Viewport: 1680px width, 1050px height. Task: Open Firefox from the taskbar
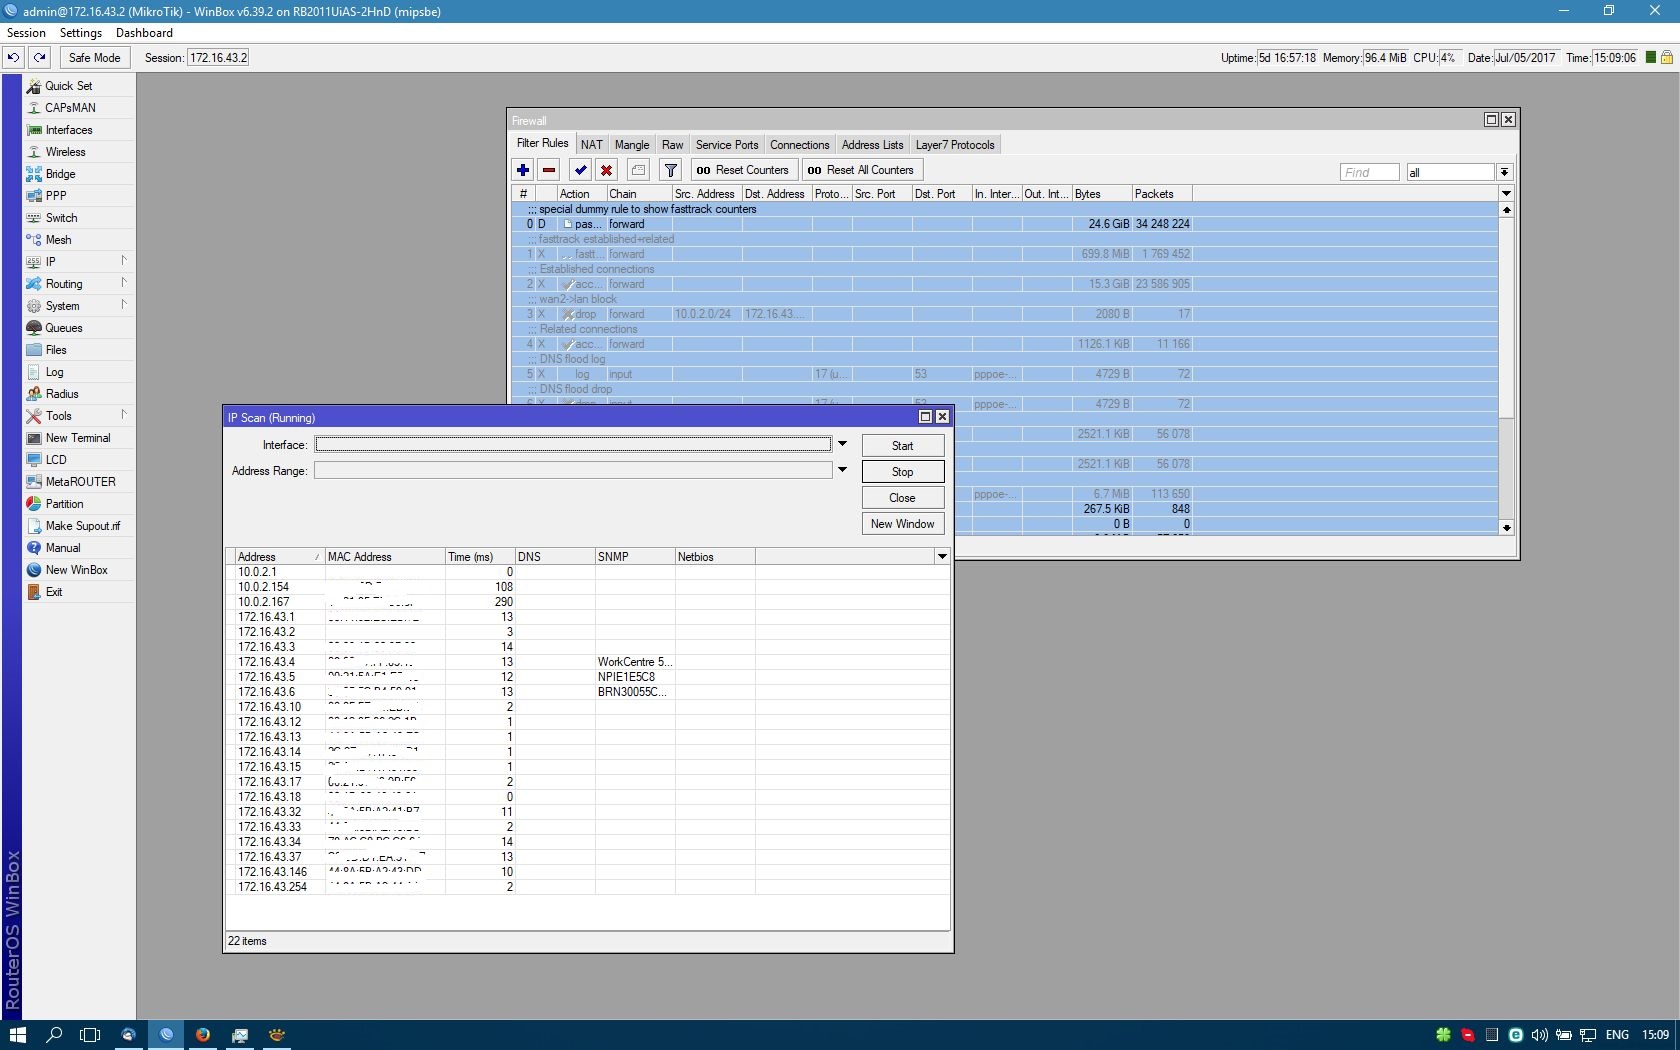[202, 1035]
